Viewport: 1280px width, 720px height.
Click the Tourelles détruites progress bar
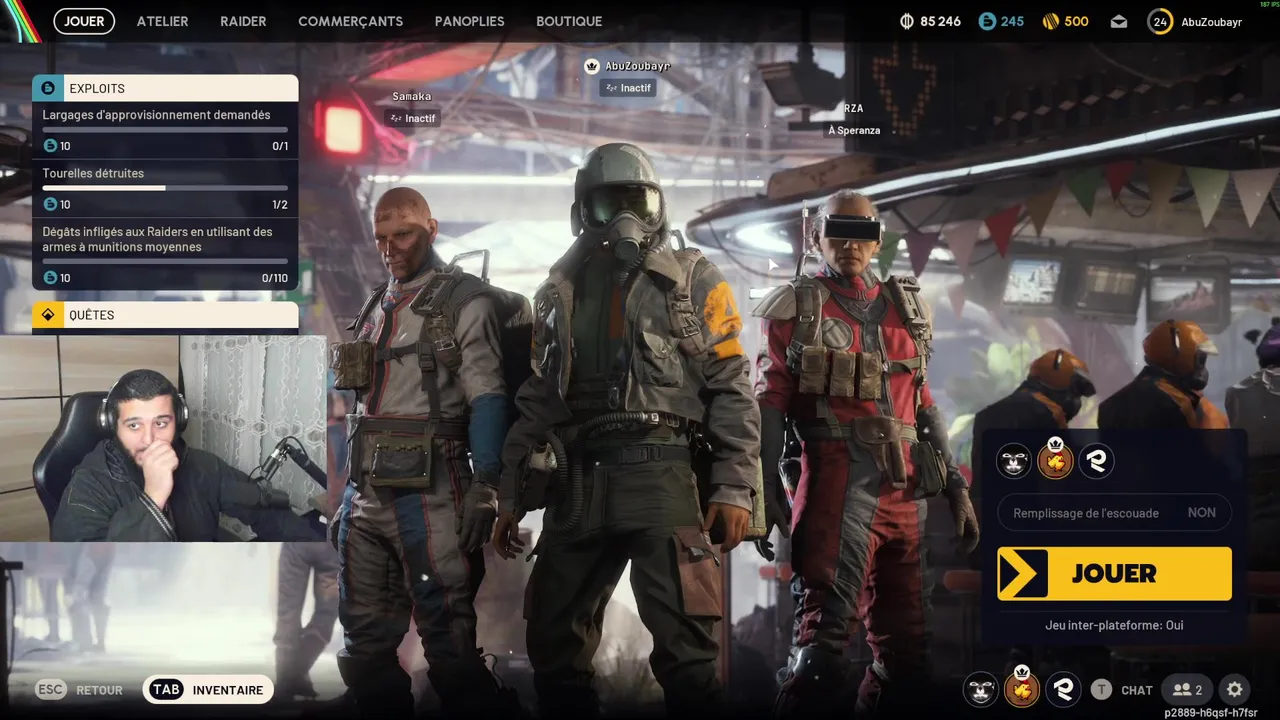[x=165, y=188]
